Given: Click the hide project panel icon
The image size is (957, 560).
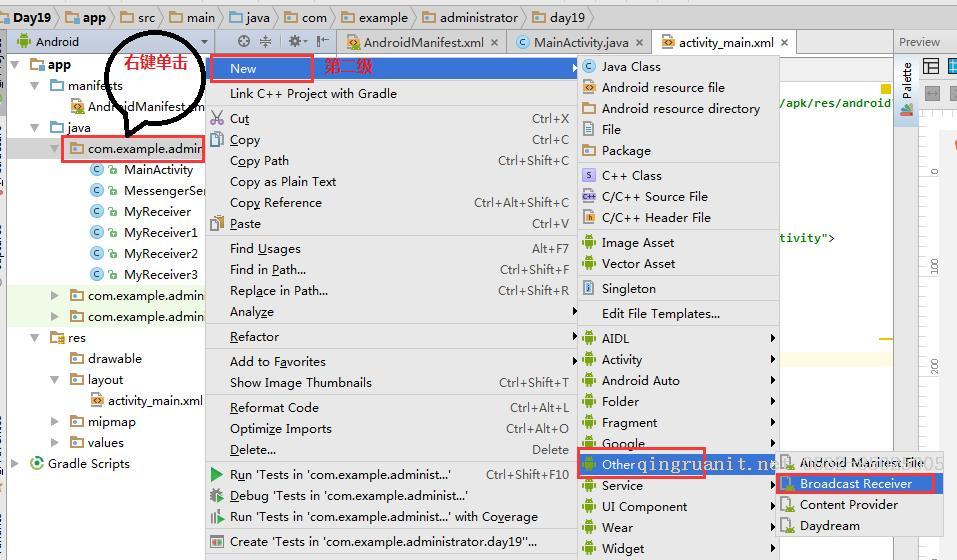Looking at the screenshot, I should tap(322, 41).
